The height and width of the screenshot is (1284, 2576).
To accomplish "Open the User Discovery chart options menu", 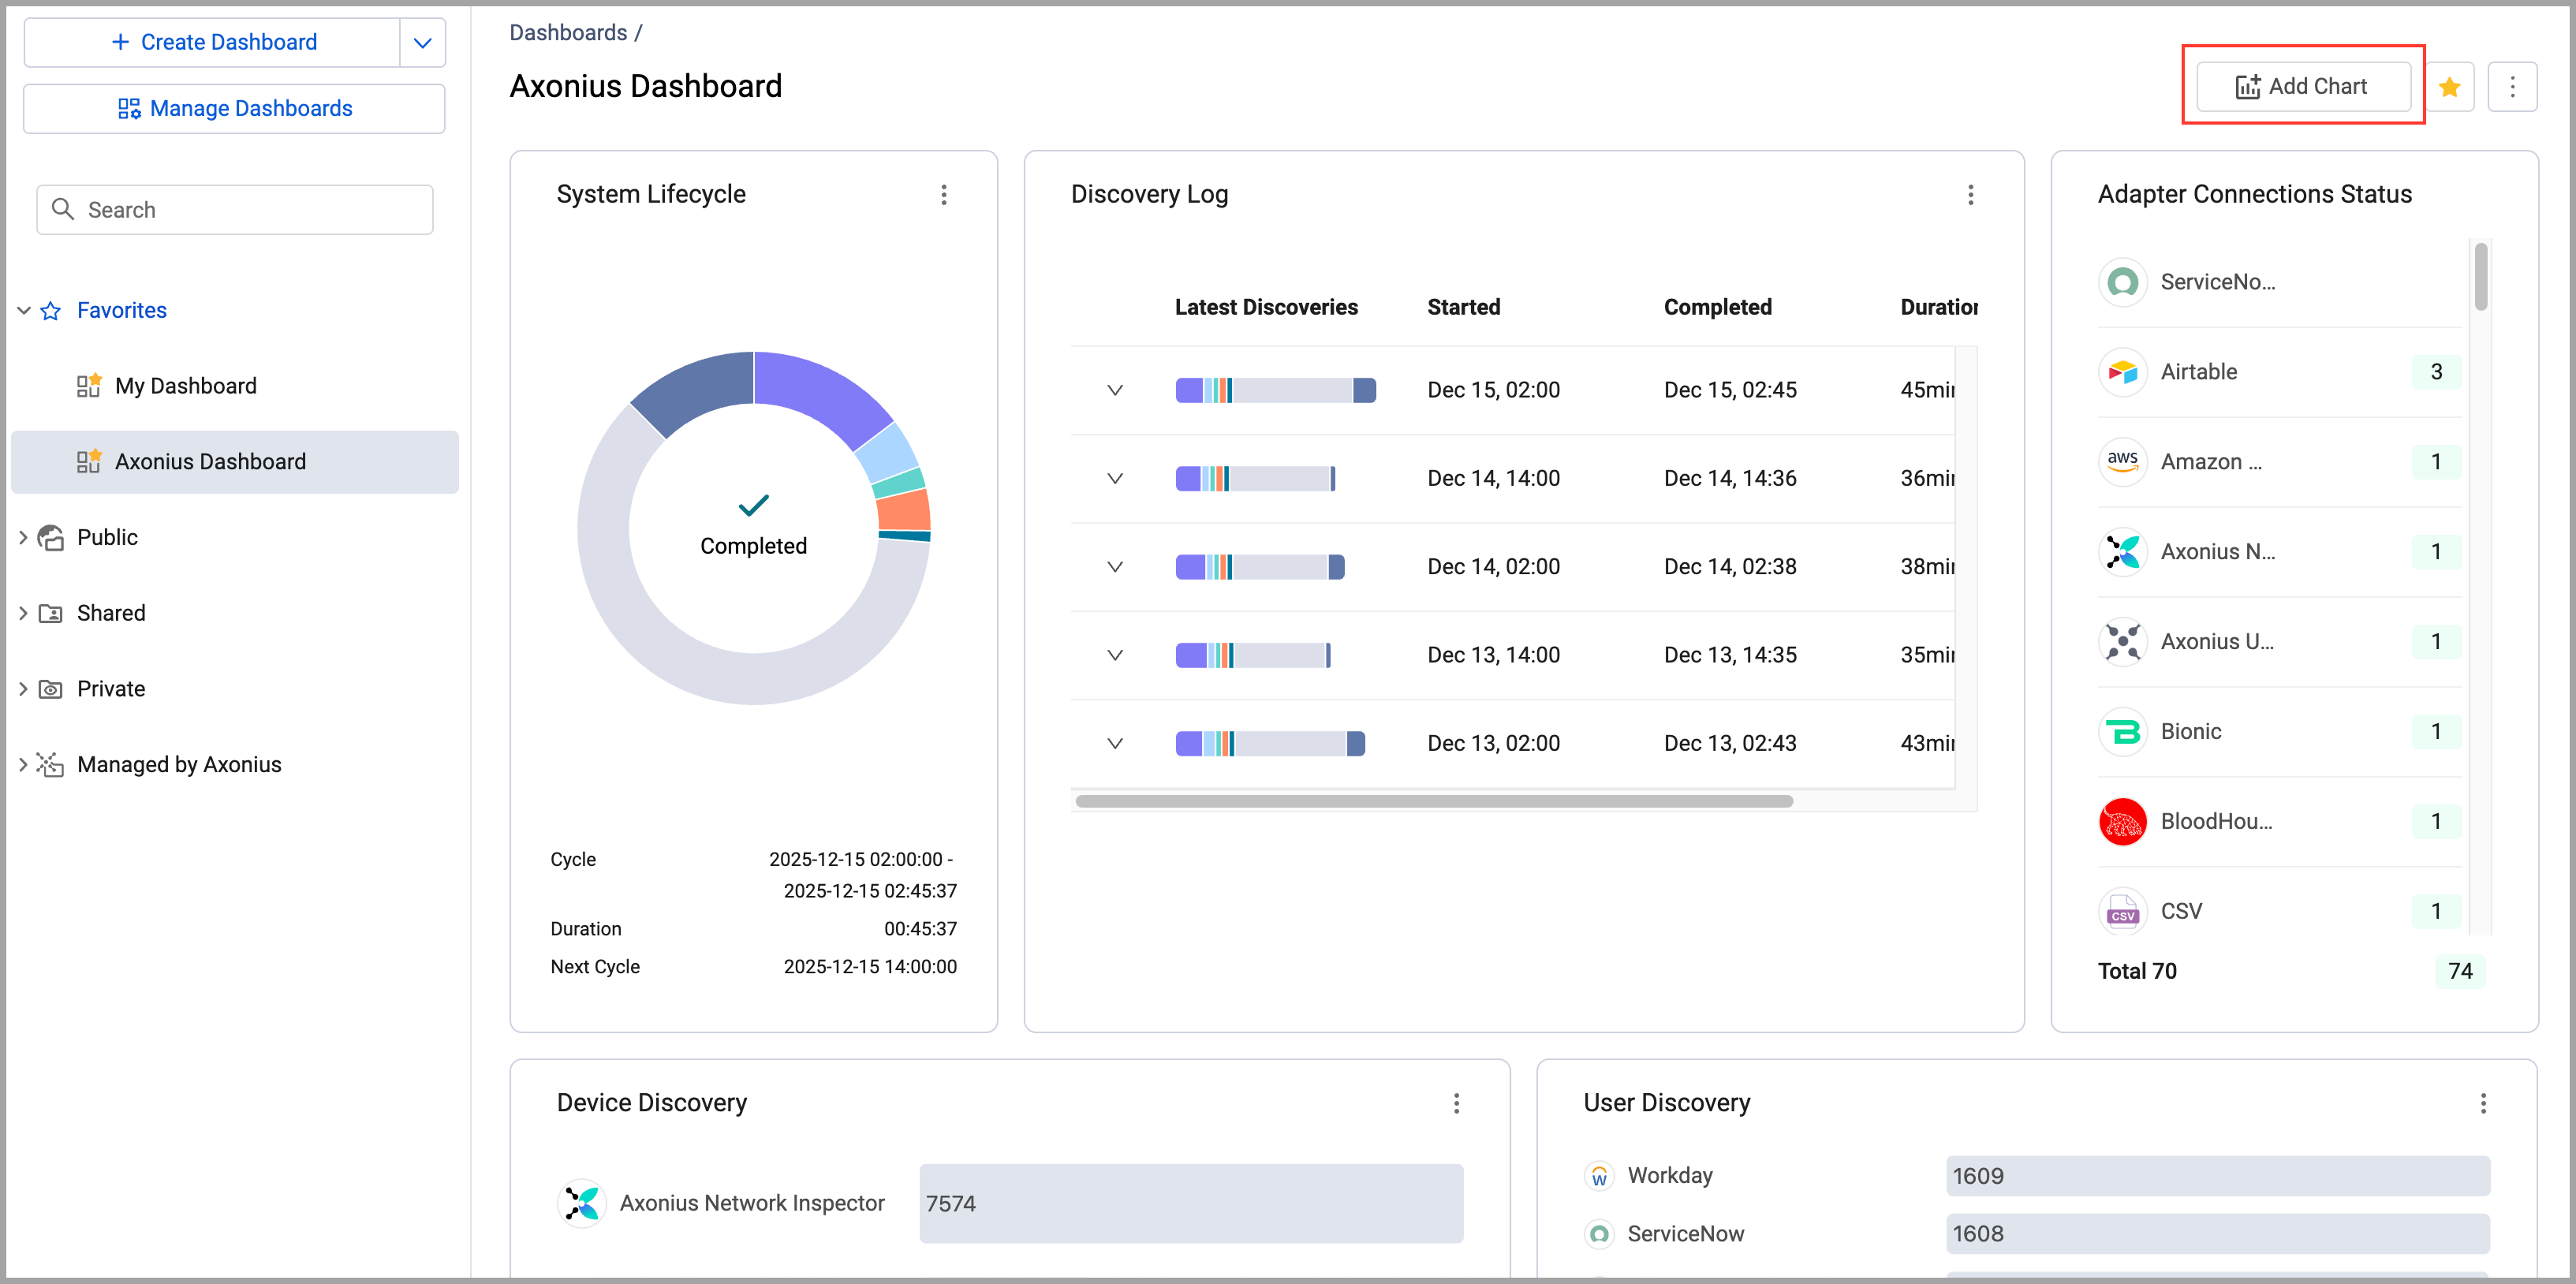I will point(2482,1102).
